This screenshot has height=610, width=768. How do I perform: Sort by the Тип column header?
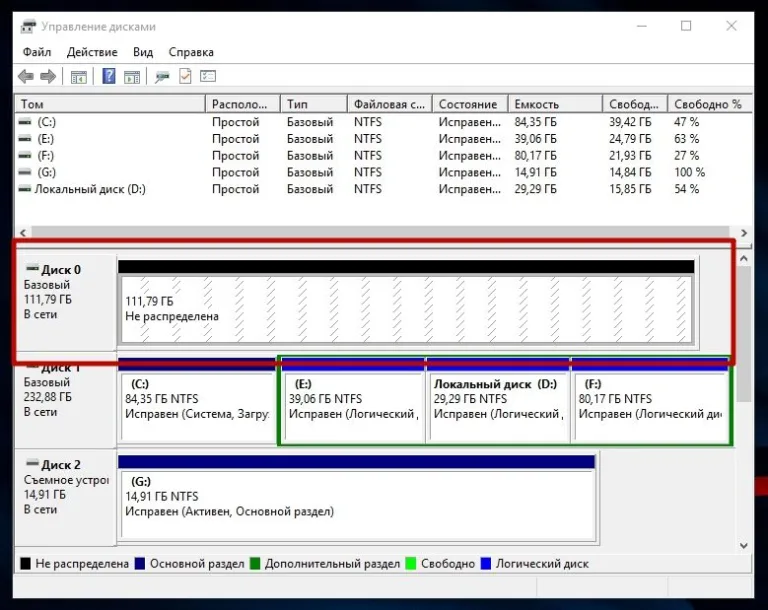tap(314, 104)
